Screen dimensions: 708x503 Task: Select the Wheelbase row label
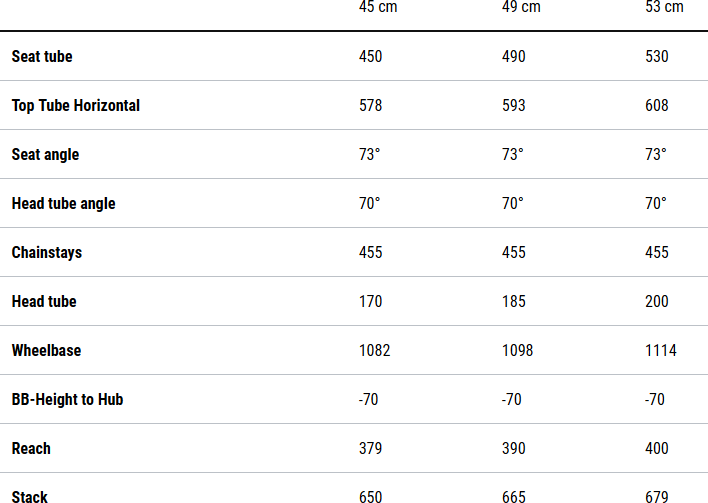click(x=46, y=351)
